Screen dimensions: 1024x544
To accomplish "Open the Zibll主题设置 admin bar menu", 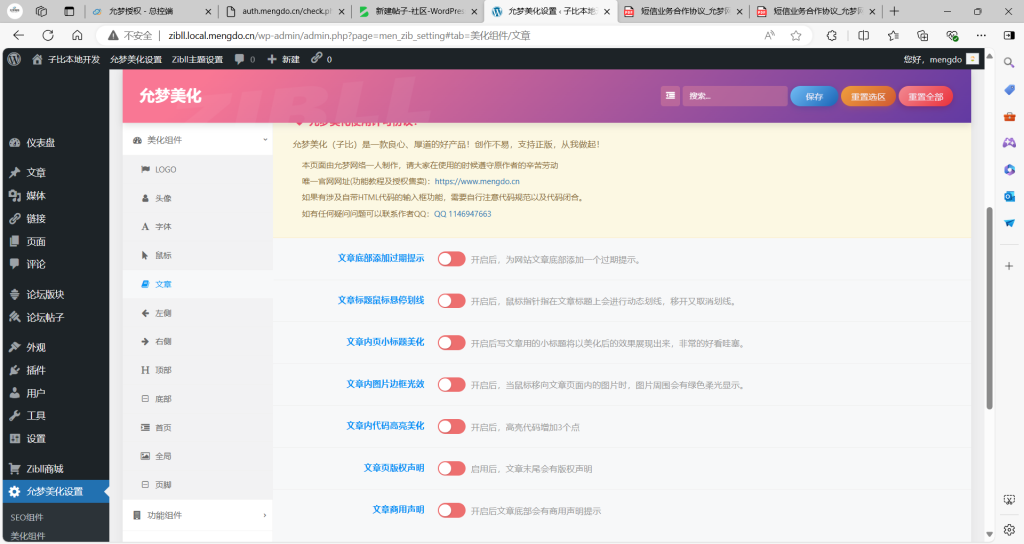I will (x=197, y=59).
